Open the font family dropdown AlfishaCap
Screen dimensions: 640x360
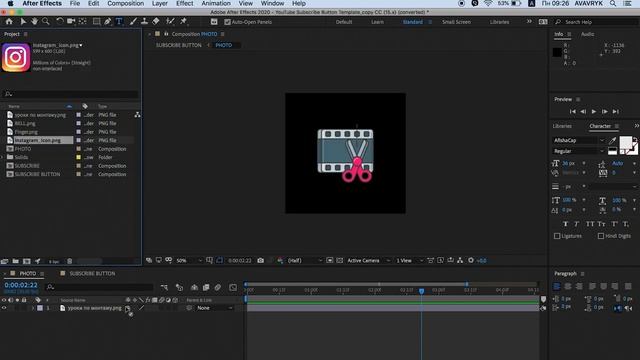tap(578, 140)
